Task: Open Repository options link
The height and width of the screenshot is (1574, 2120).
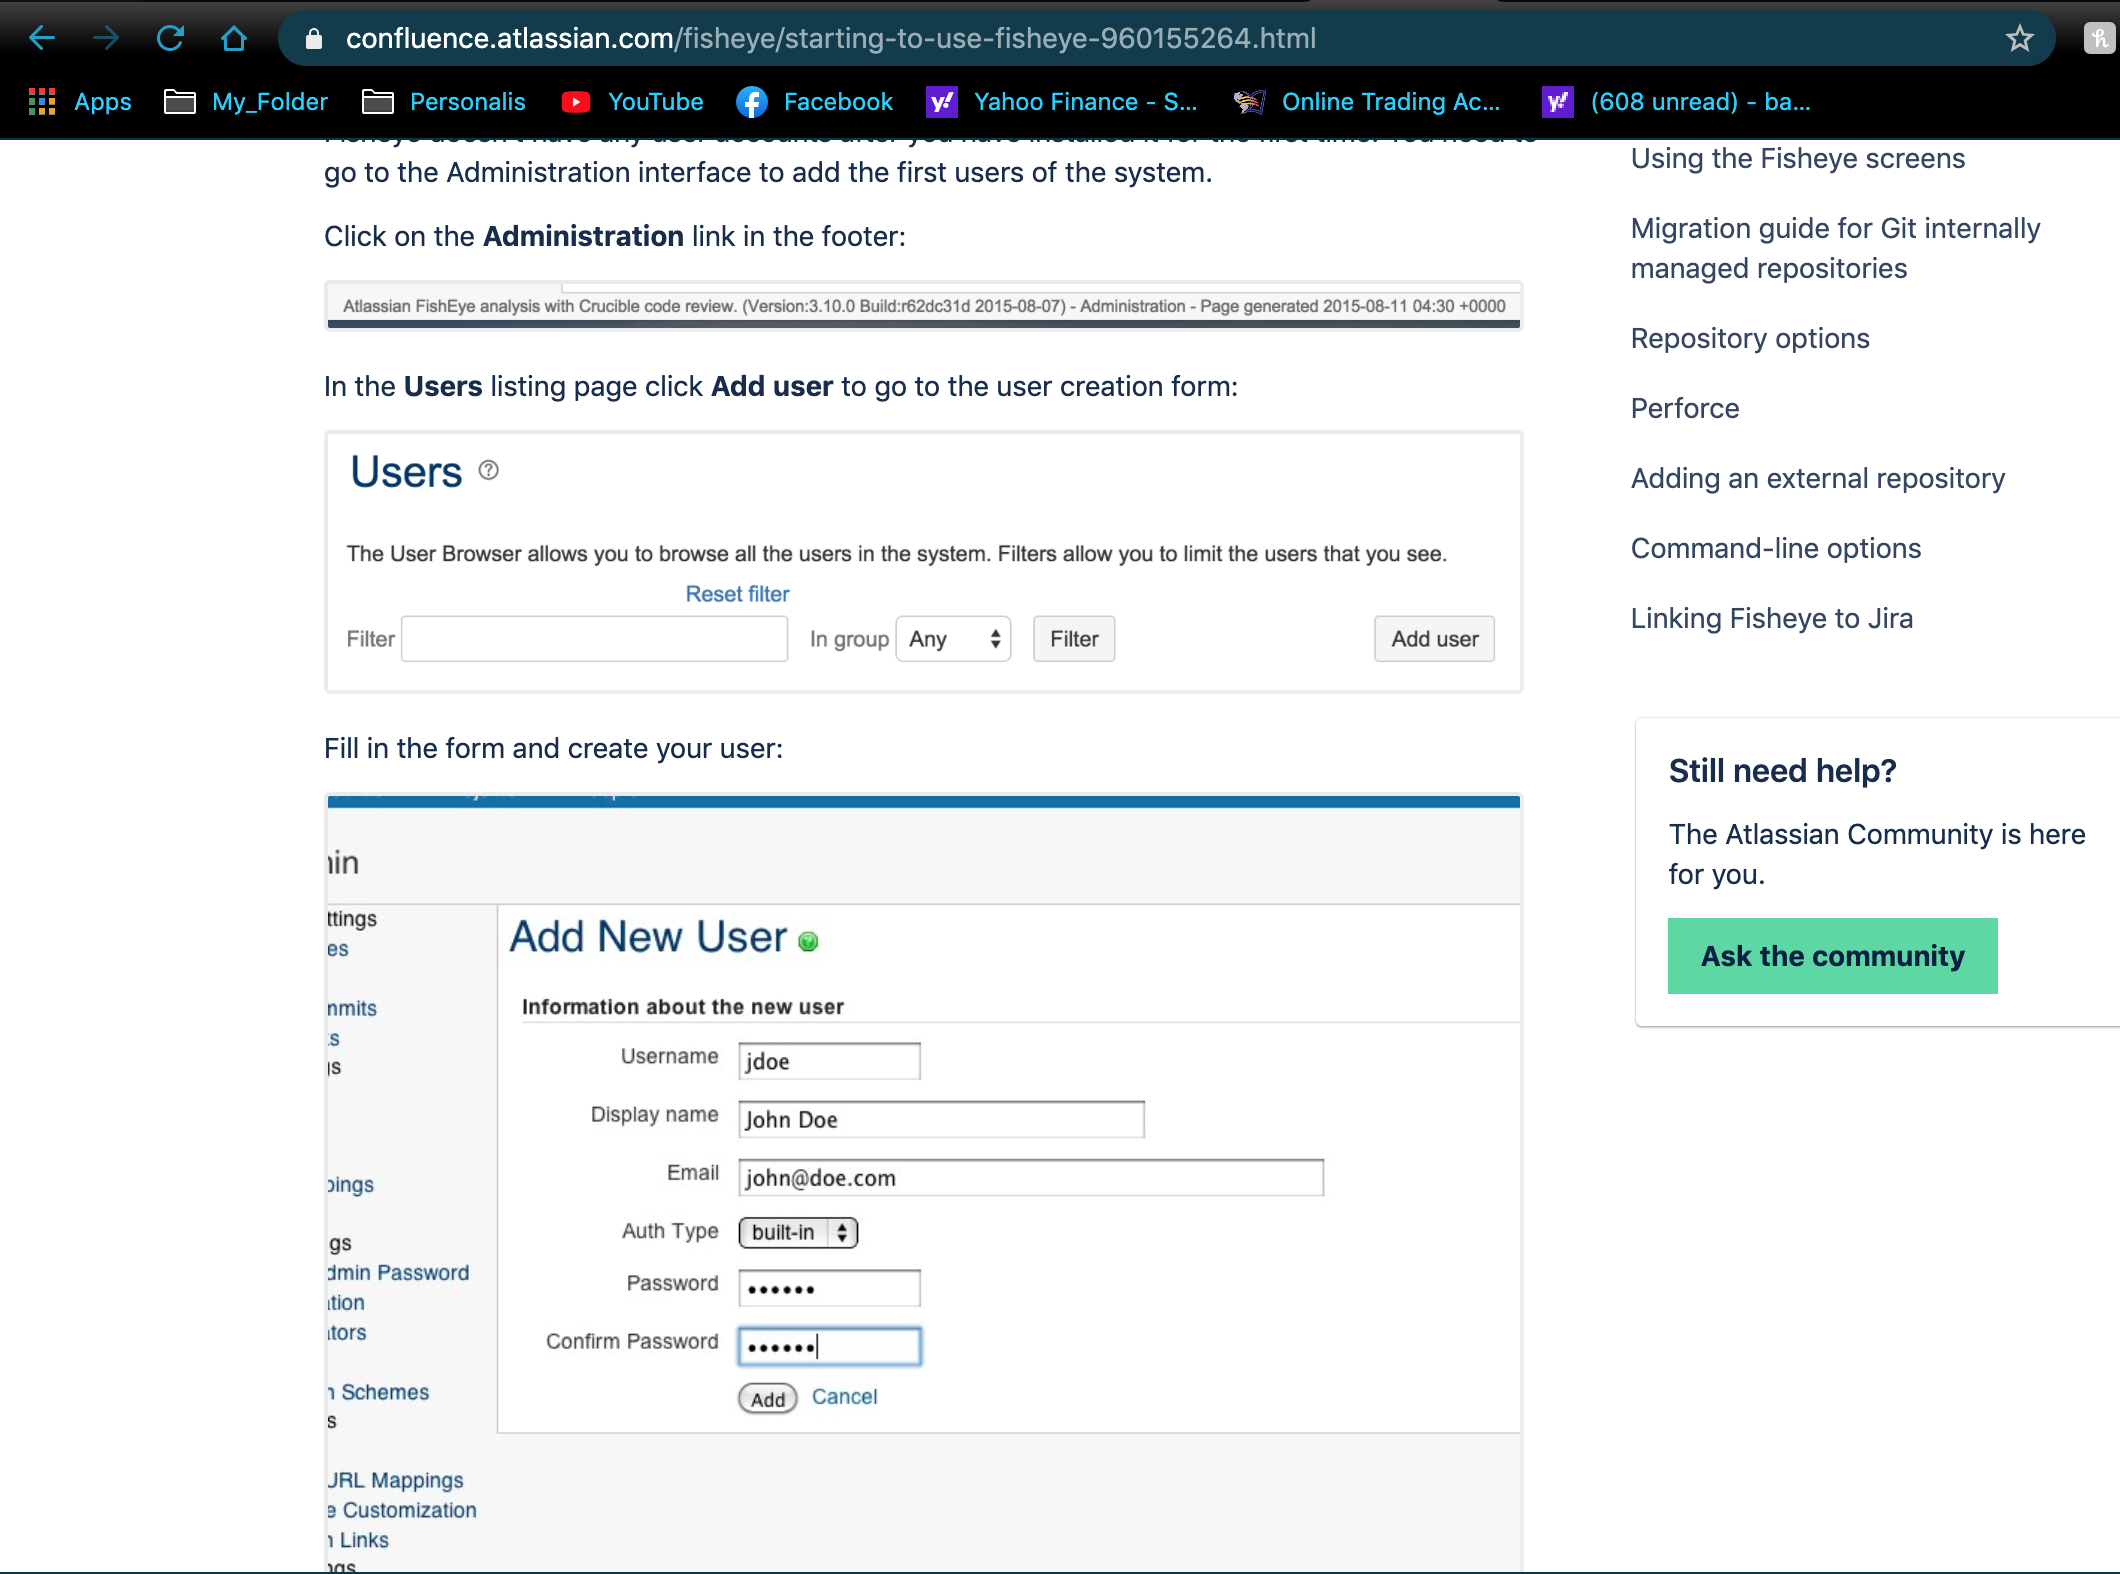Action: [x=1750, y=338]
